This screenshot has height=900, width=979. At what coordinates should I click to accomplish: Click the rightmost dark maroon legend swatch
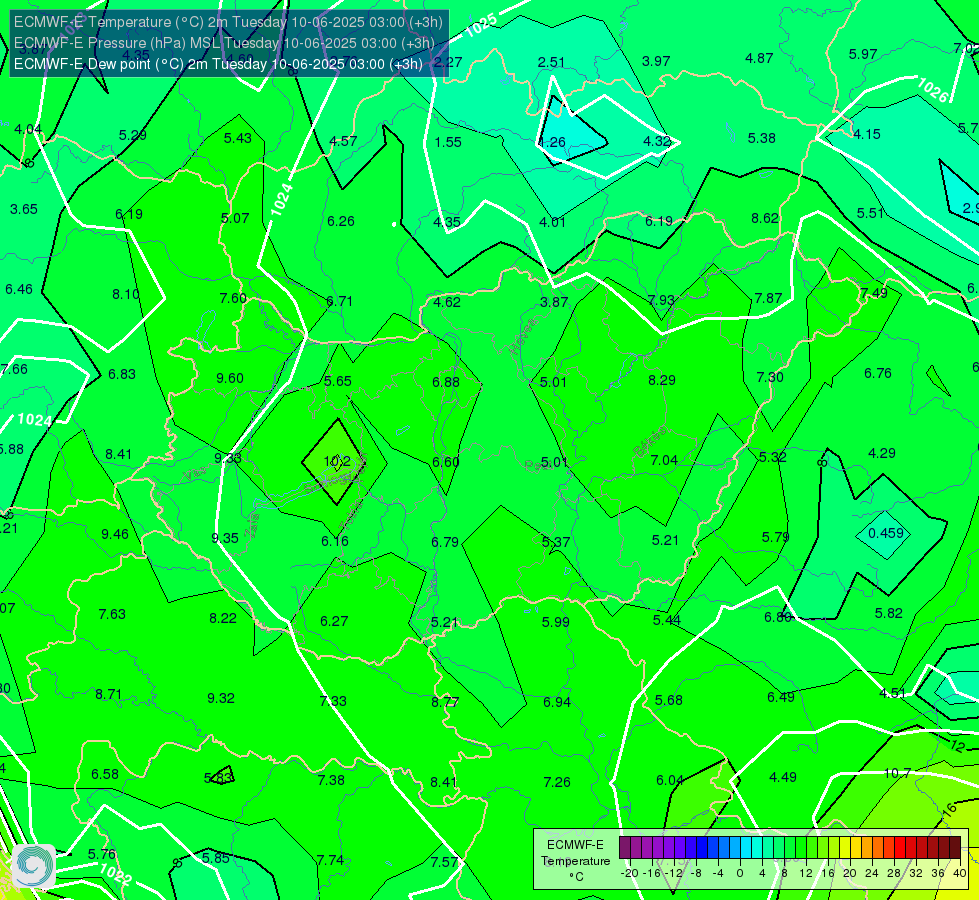[x=955, y=848]
